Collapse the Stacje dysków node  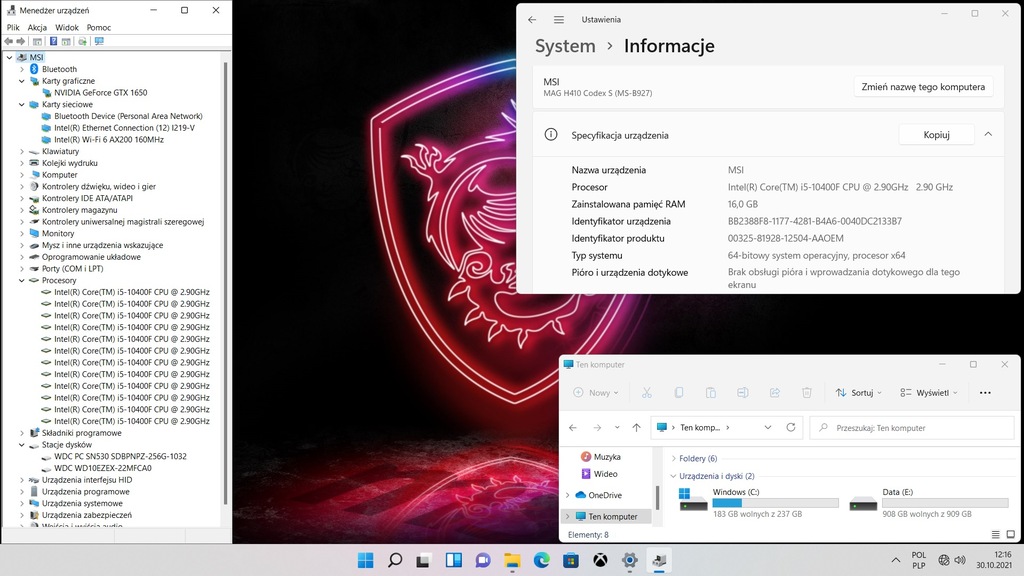coord(22,445)
